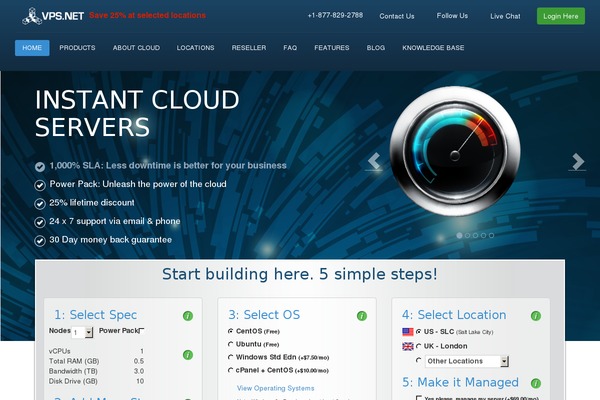Click the INSTANT CLOUD SERVERS heading
600x400 pixels.
[137, 113]
